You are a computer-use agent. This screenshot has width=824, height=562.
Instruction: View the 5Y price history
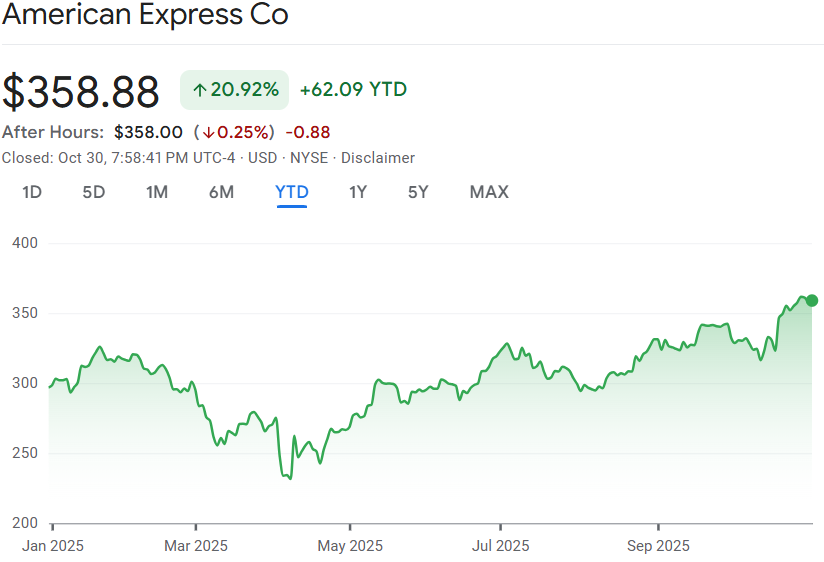tap(418, 192)
